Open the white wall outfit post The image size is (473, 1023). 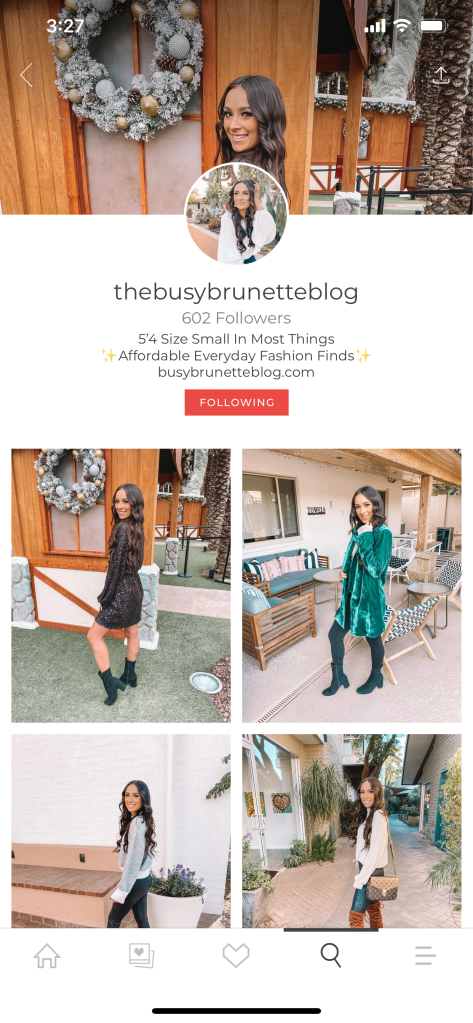pos(121,831)
